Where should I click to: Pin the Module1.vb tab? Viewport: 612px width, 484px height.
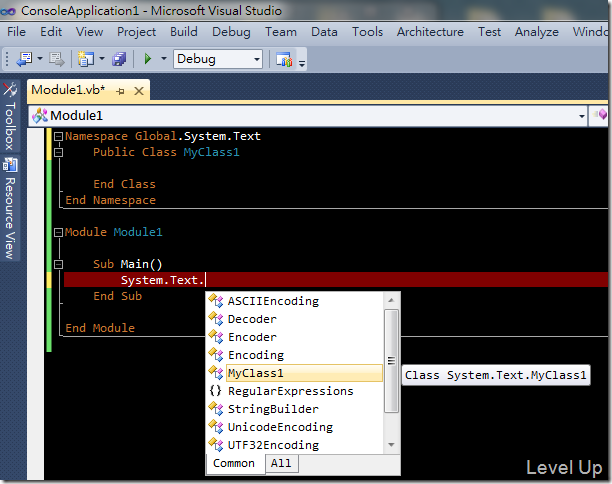(121, 91)
